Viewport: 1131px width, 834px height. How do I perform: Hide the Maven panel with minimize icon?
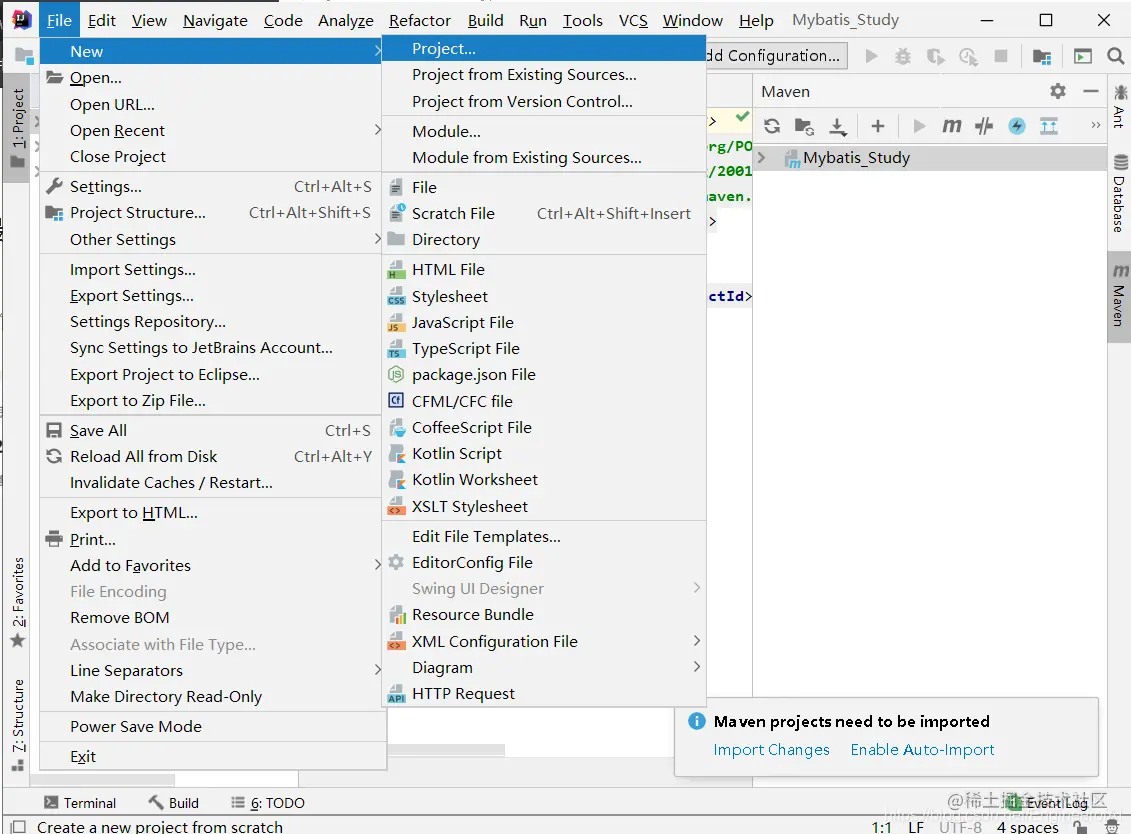(x=1091, y=91)
